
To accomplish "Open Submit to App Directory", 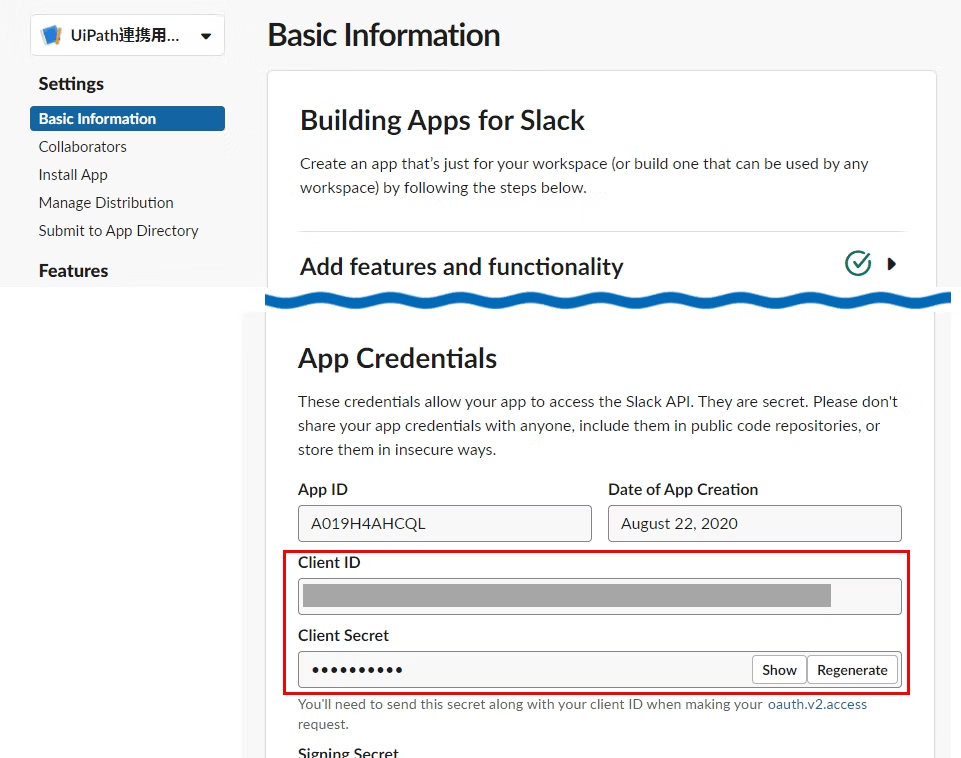I will pyautogui.click(x=118, y=231).
